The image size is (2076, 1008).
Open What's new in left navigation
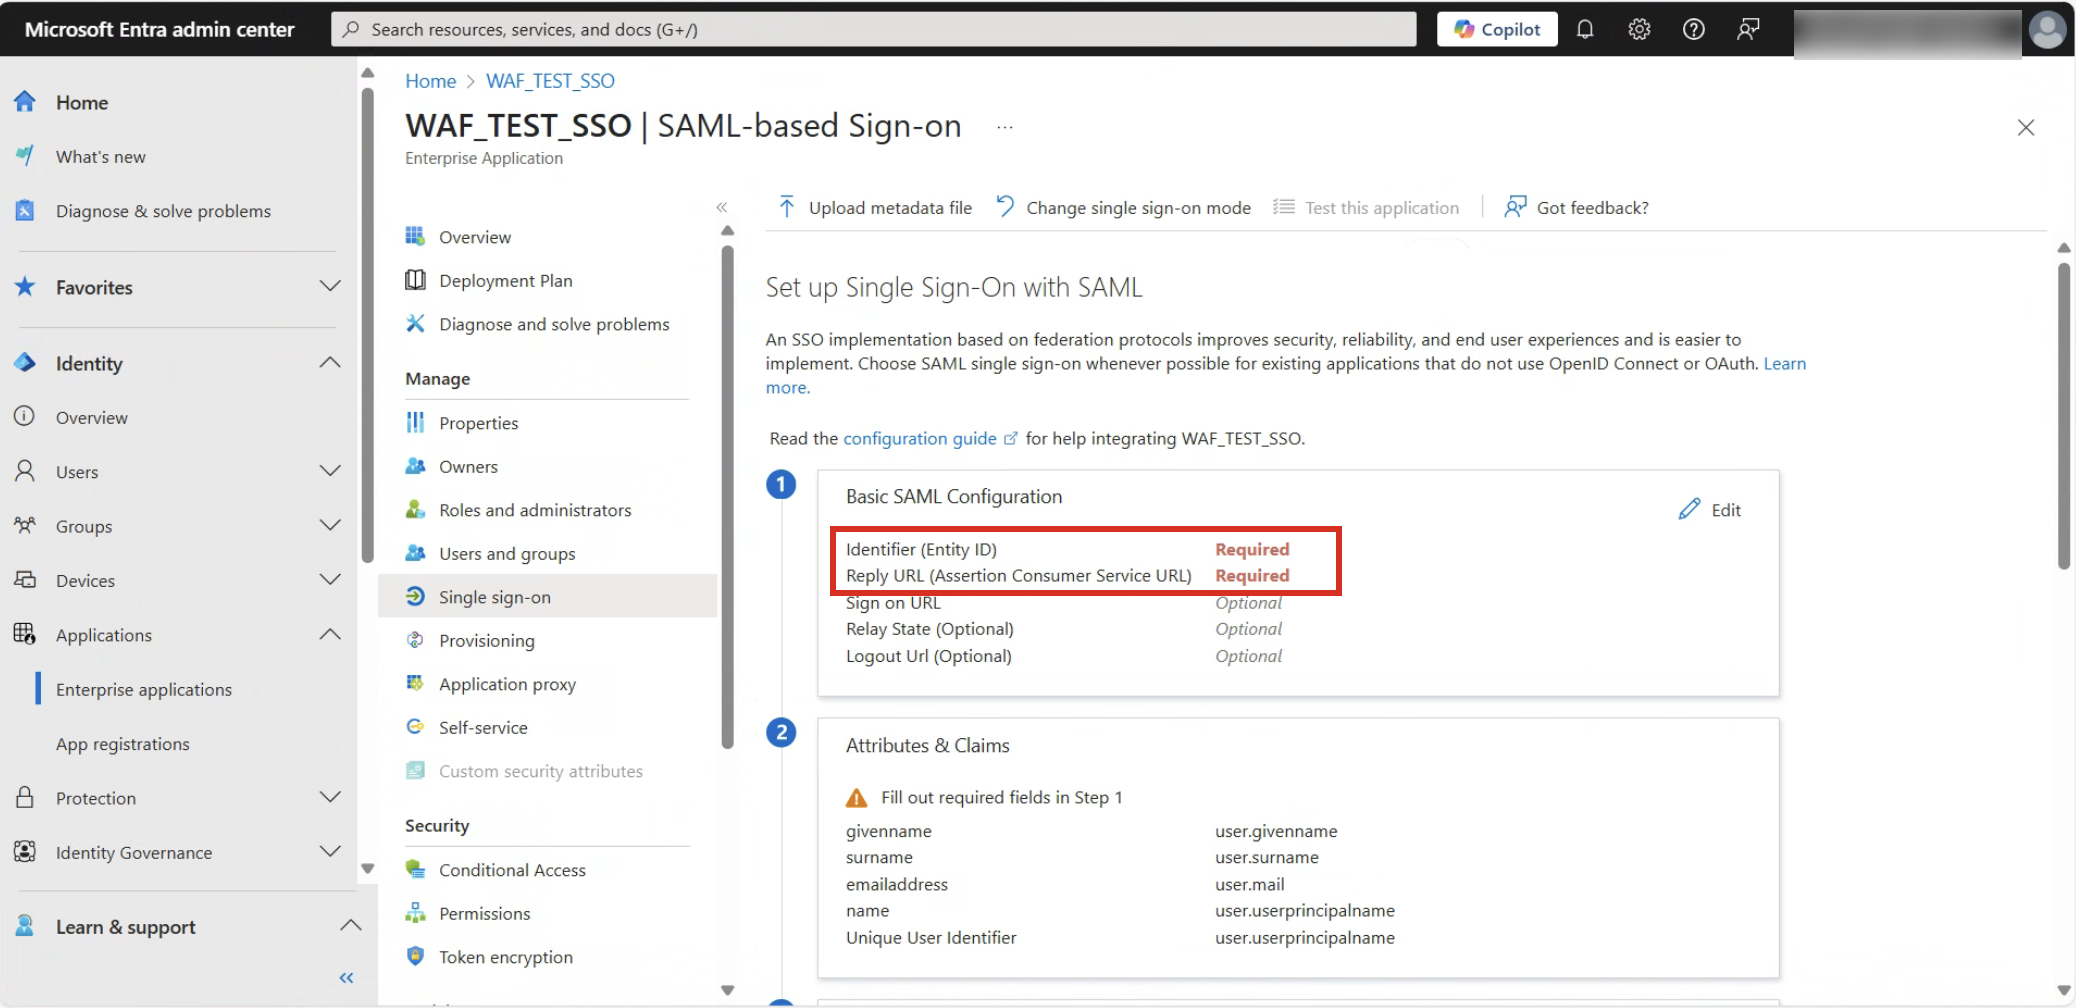pyautogui.click(x=101, y=157)
